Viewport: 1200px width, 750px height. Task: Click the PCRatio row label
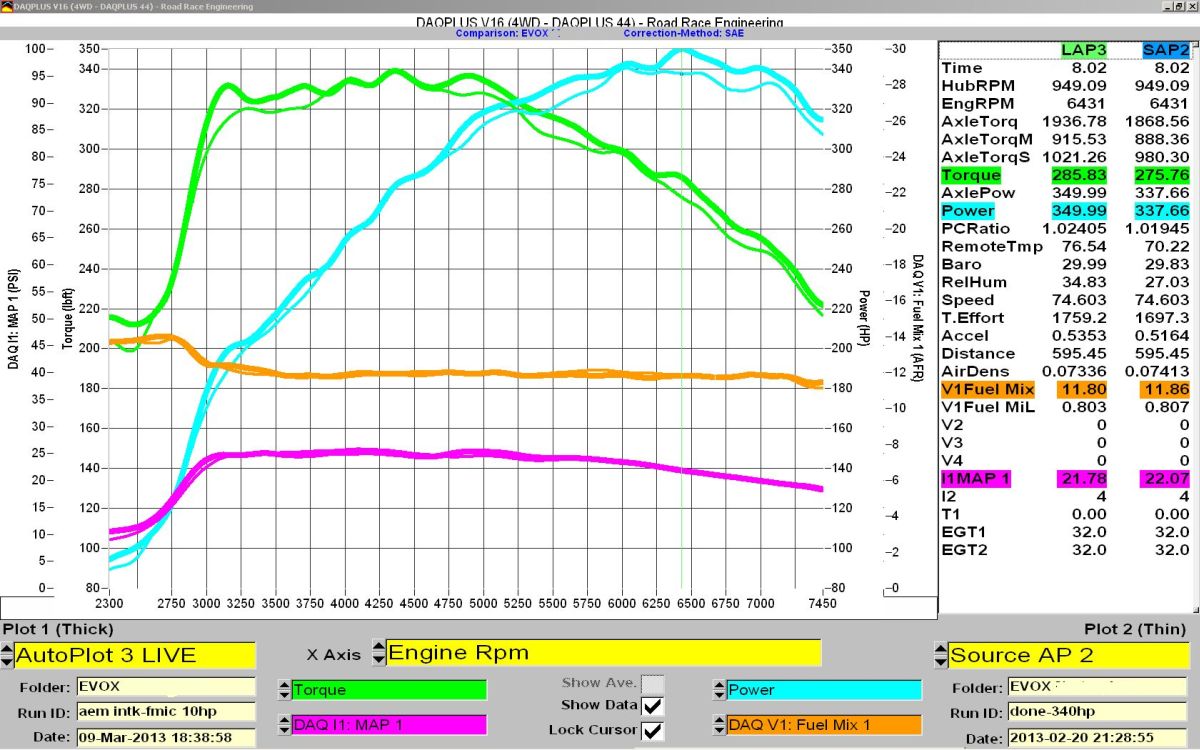(x=974, y=229)
